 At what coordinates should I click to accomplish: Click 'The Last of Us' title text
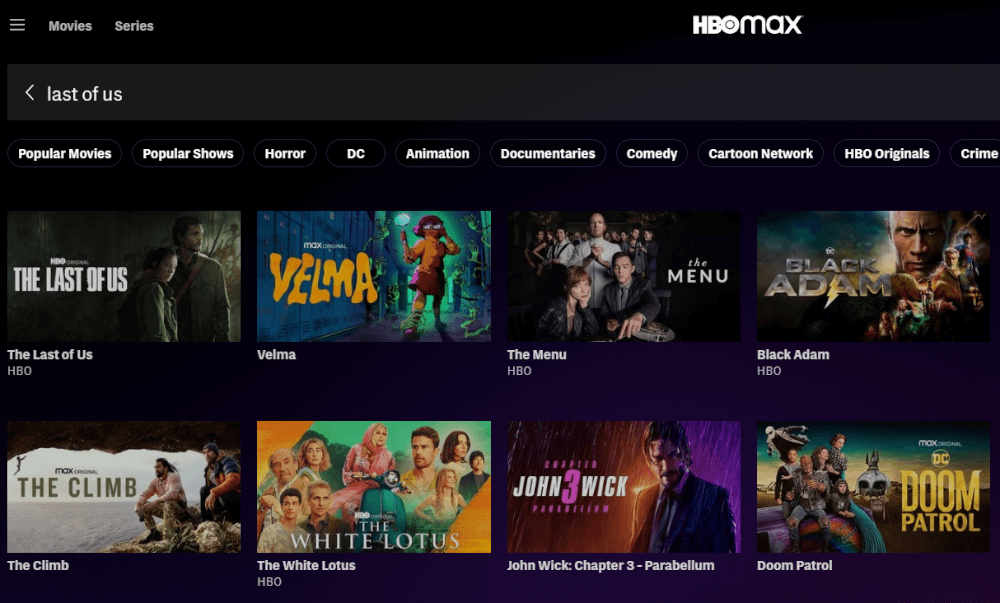coord(50,355)
